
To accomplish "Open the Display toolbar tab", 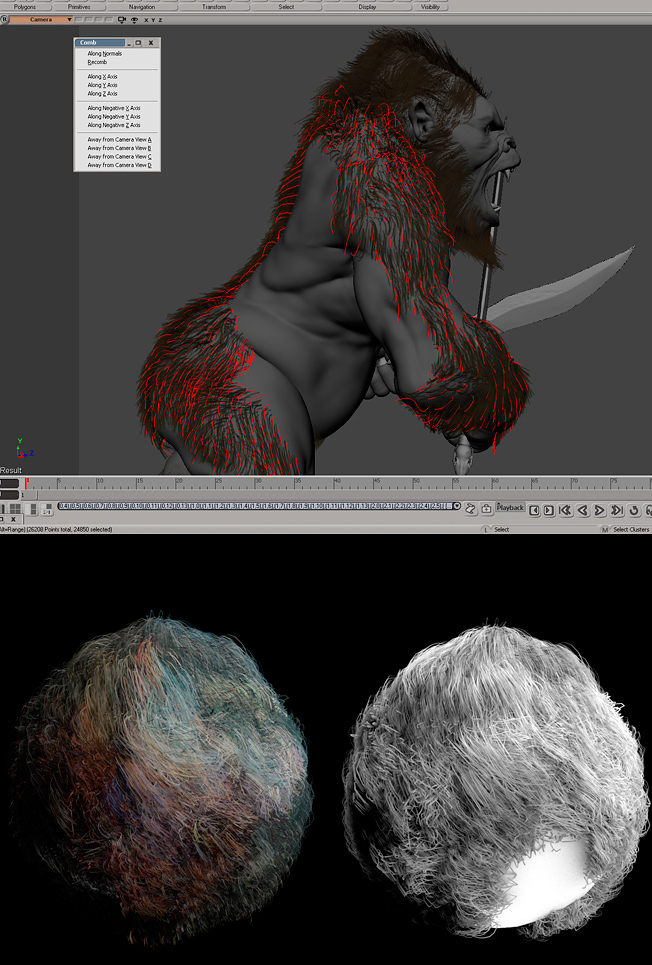I will click(367, 6).
